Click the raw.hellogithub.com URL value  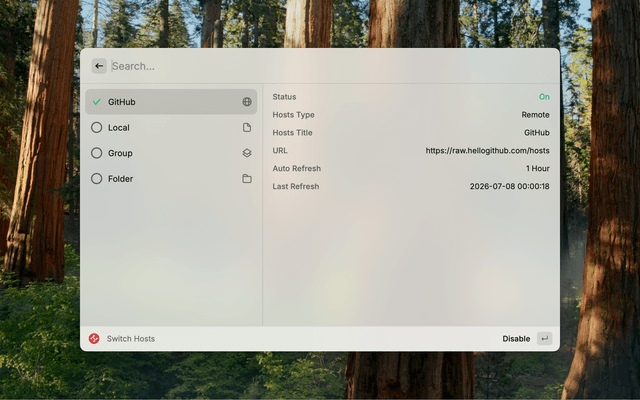(487, 151)
